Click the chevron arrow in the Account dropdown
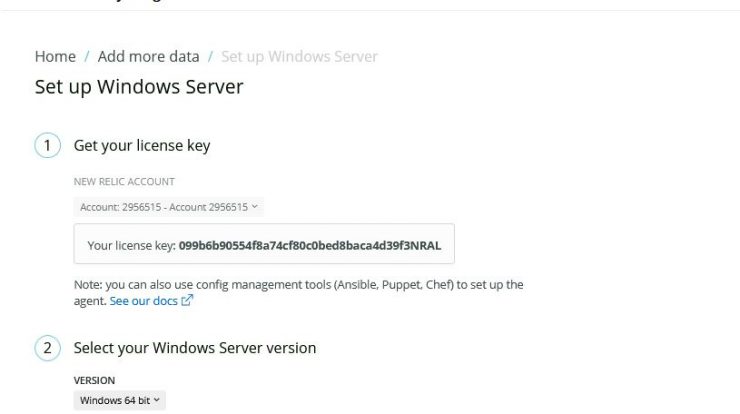 (x=254, y=207)
